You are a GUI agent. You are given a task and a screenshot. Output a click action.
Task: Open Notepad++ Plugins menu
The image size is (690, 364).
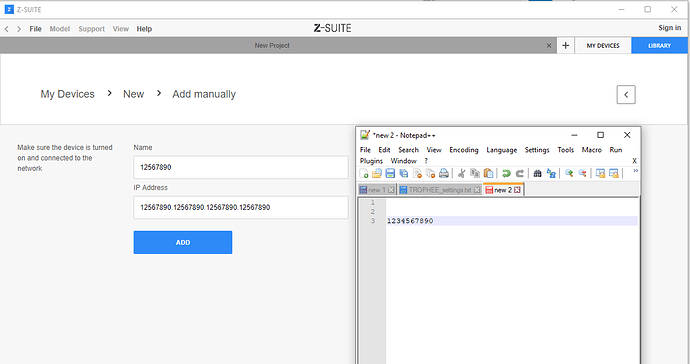[x=371, y=161]
